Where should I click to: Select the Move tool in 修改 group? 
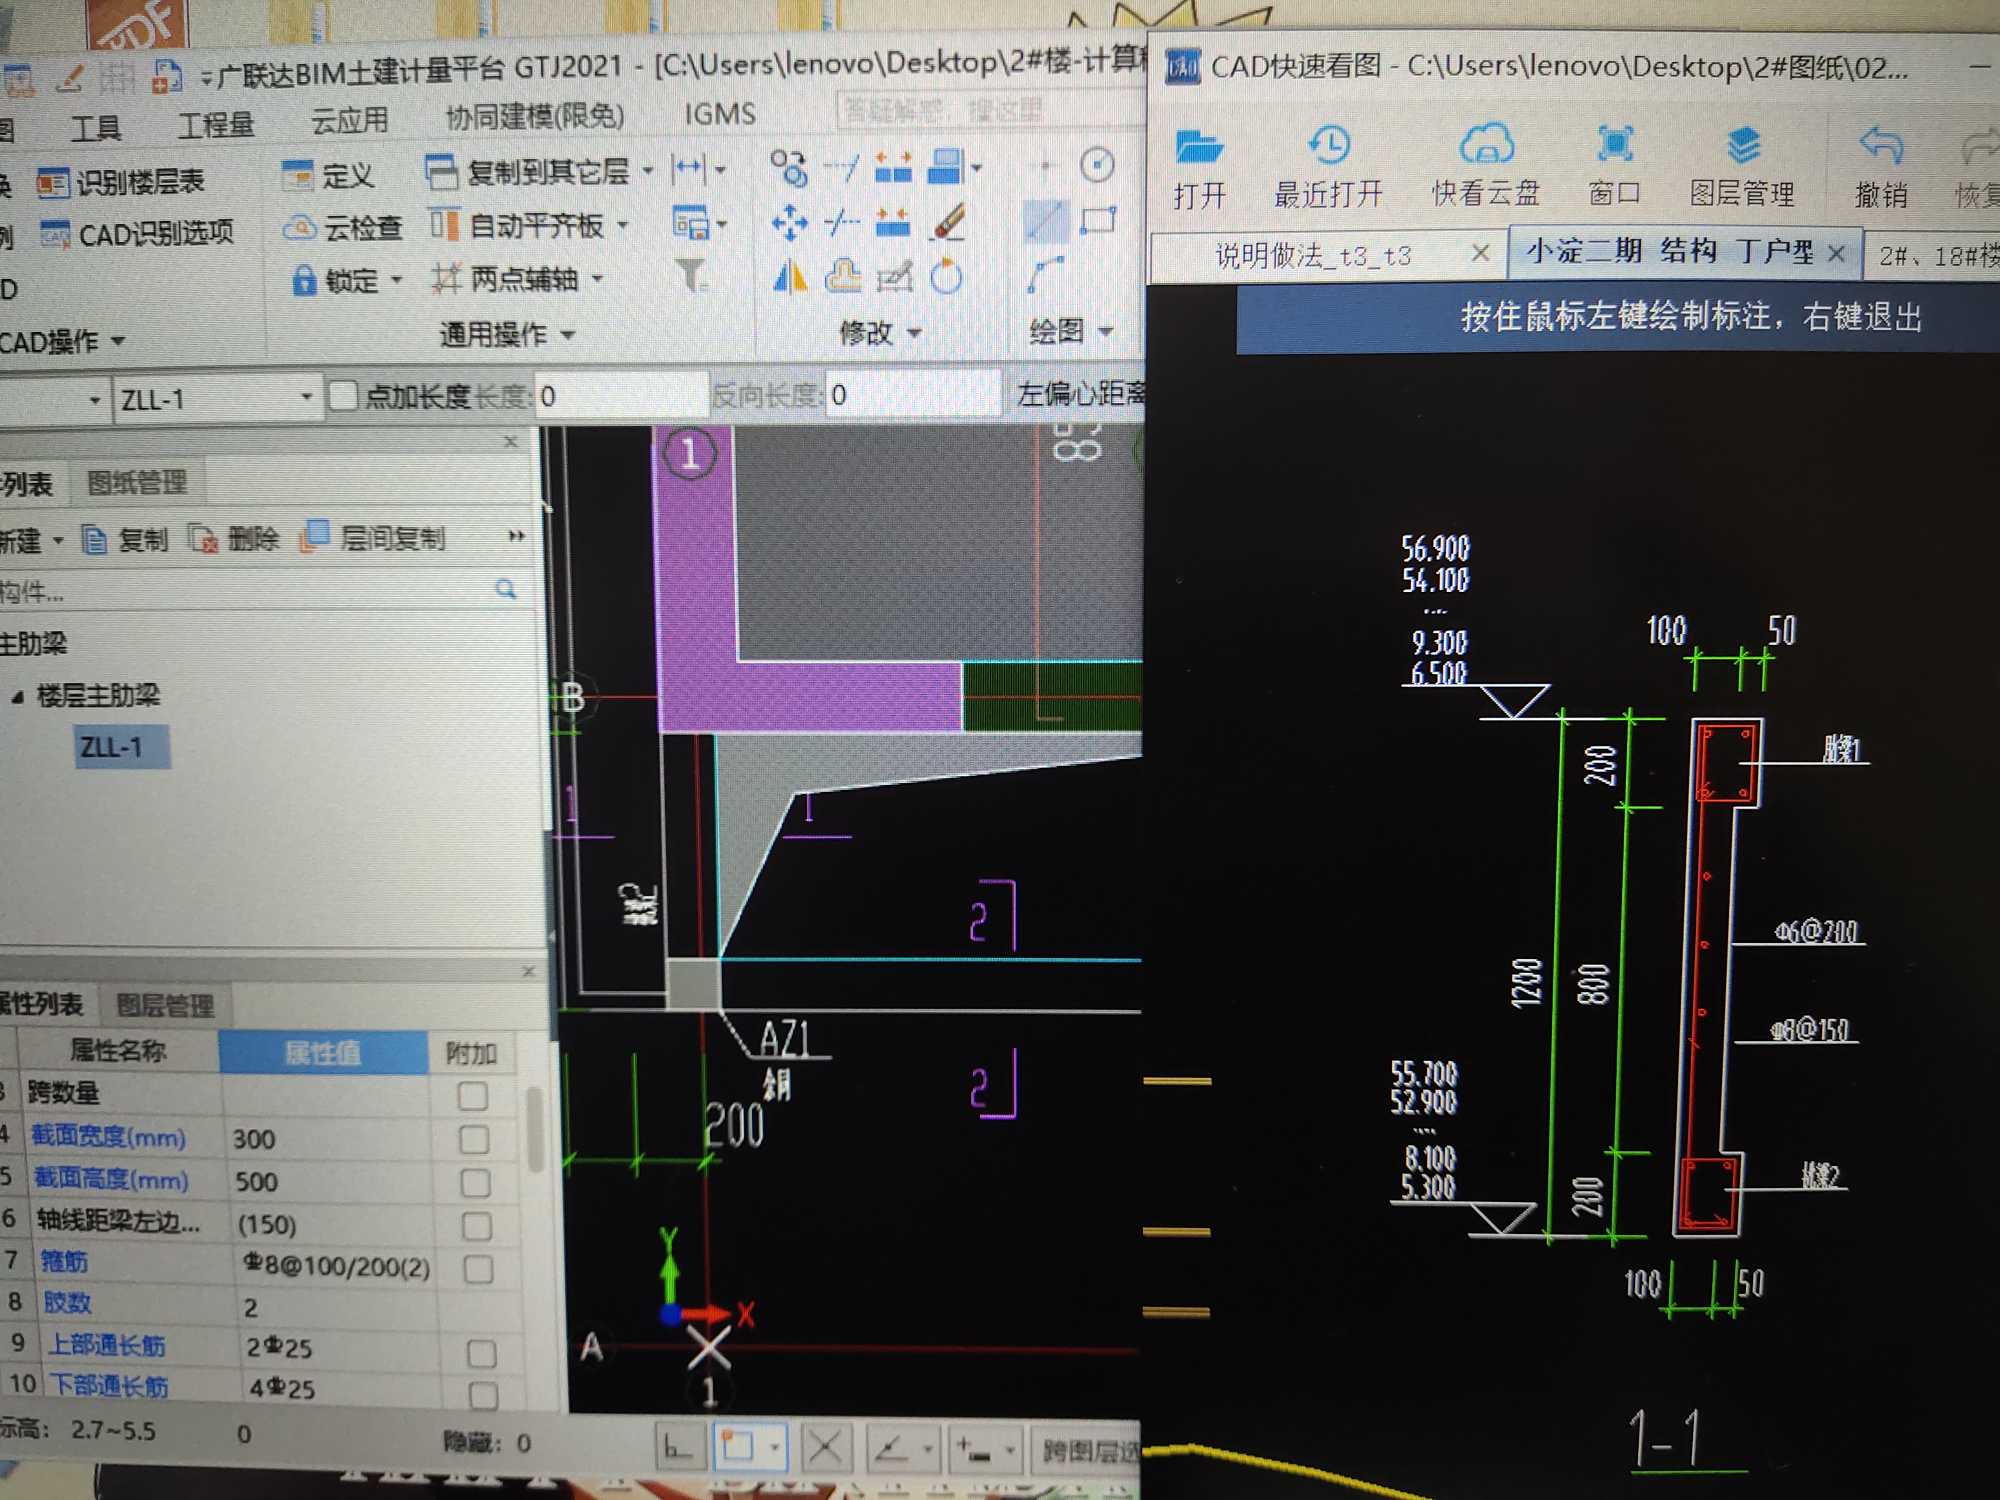pyautogui.click(x=789, y=222)
